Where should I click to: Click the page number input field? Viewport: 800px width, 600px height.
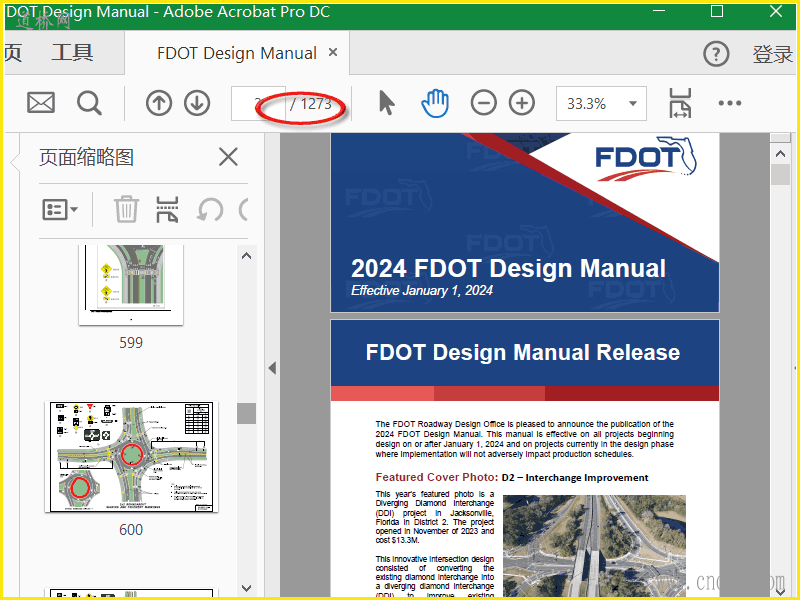point(258,104)
